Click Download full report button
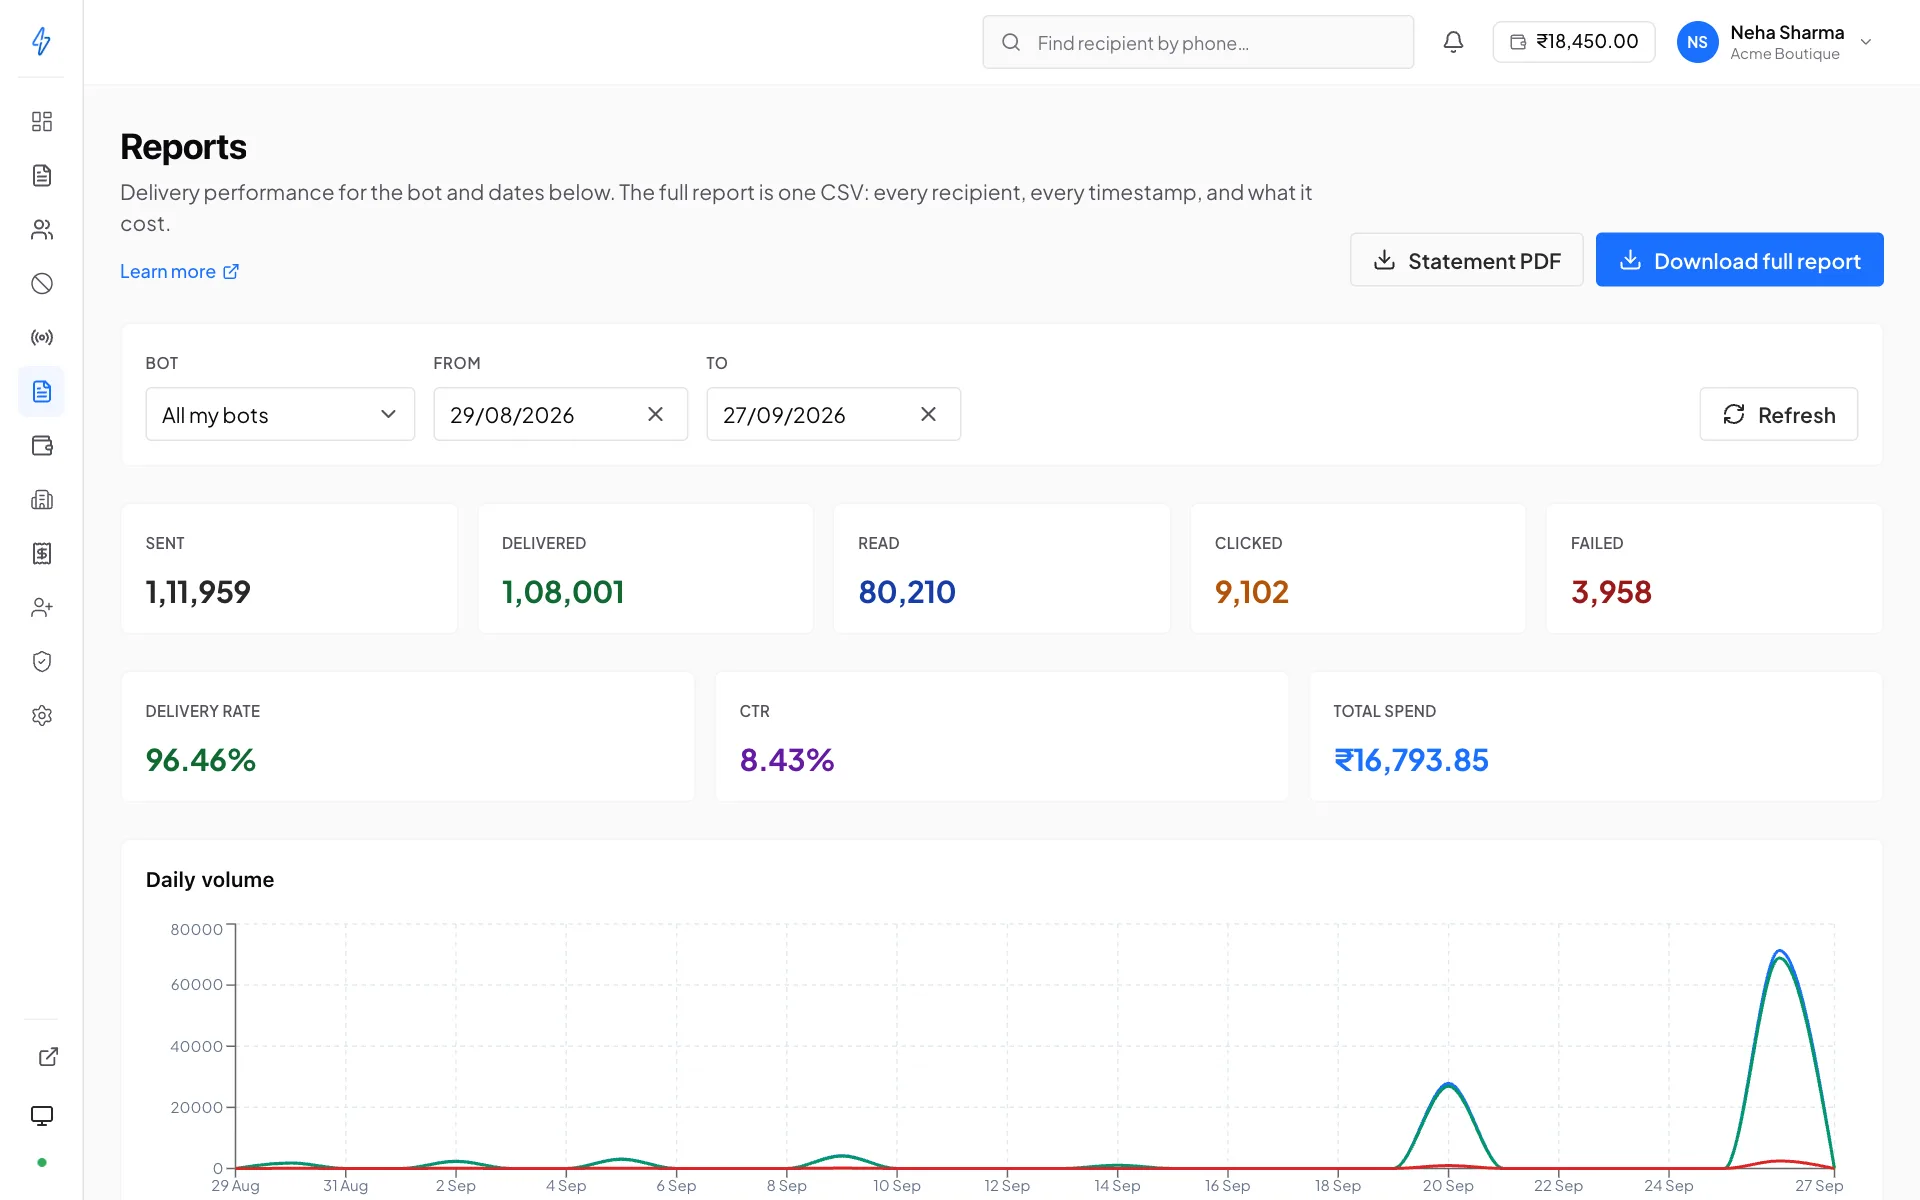1920x1200 pixels. (1739, 260)
